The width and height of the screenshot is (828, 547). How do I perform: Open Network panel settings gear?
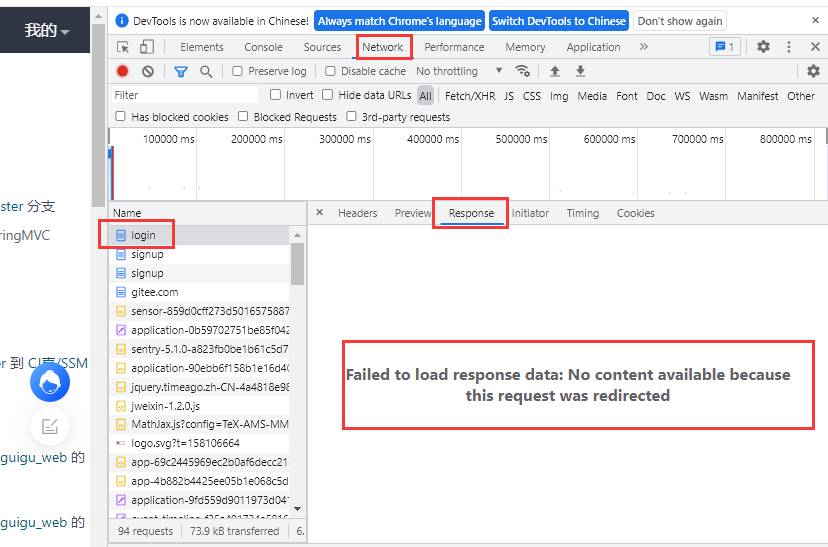(813, 71)
